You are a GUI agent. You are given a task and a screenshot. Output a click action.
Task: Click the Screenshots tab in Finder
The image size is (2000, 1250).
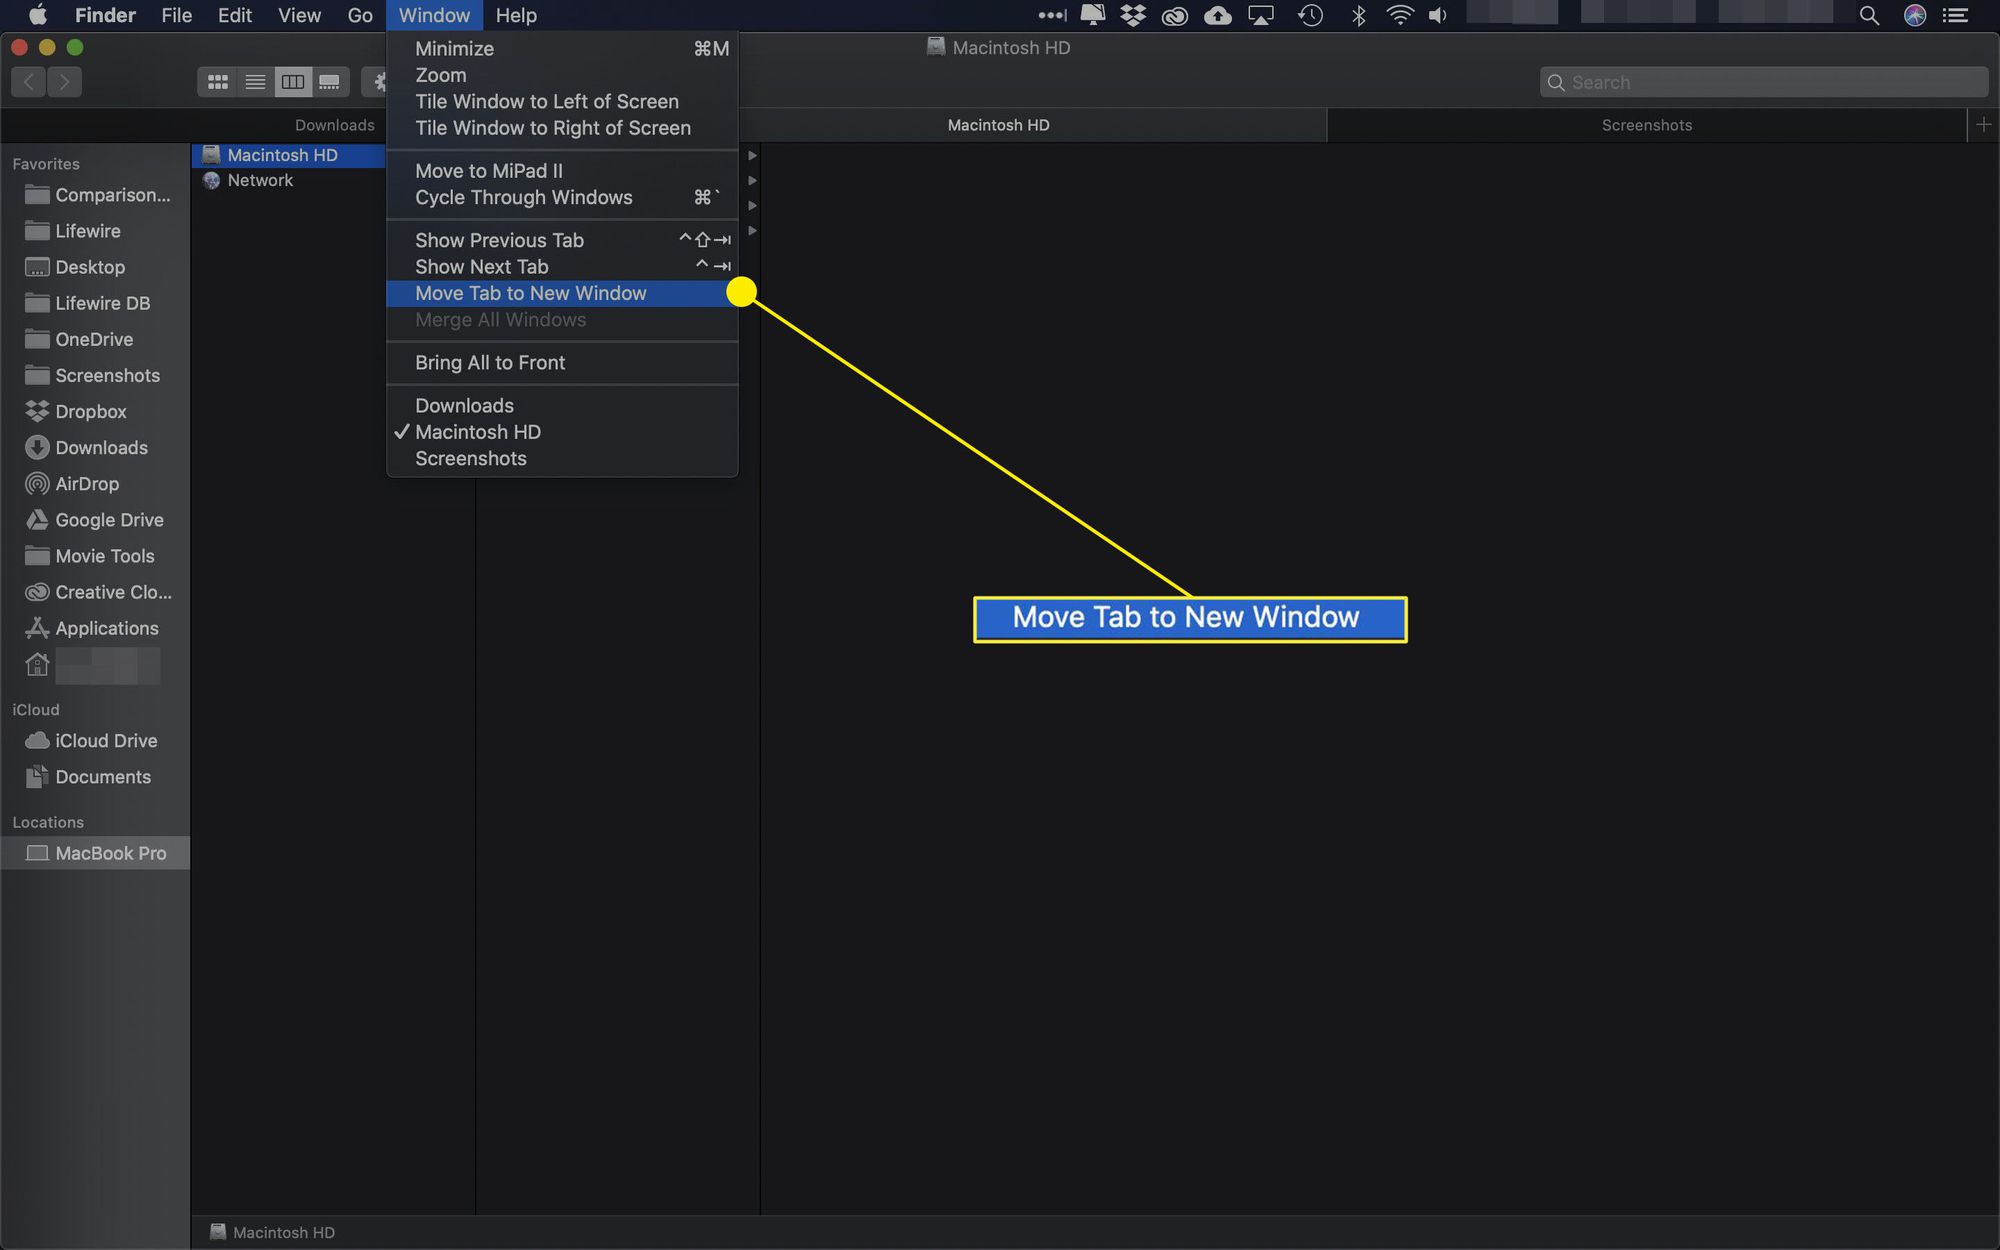click(x=1646, y=124)
